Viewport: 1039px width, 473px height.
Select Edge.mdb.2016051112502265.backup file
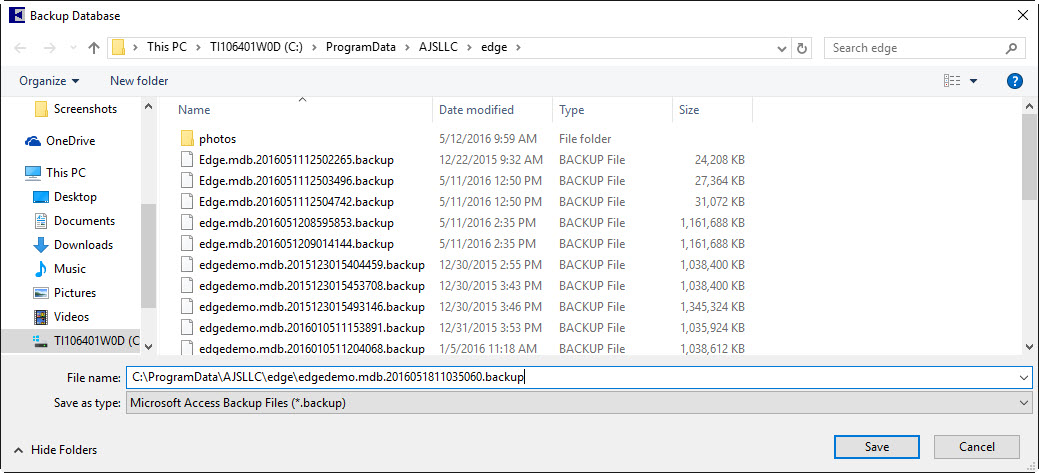click(296, 159)
